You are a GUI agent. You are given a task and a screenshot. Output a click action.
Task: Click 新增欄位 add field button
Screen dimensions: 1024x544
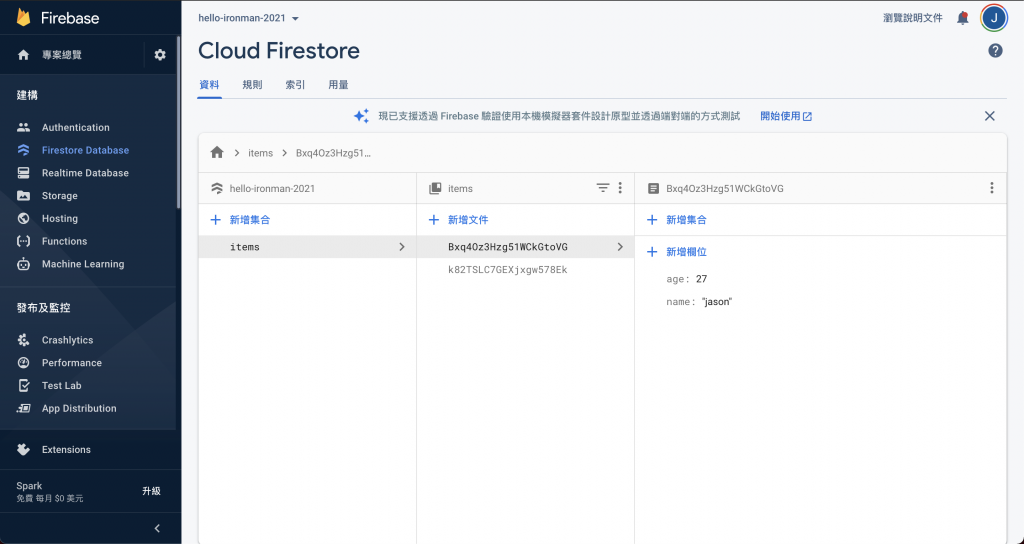click(x=677, y=252)
